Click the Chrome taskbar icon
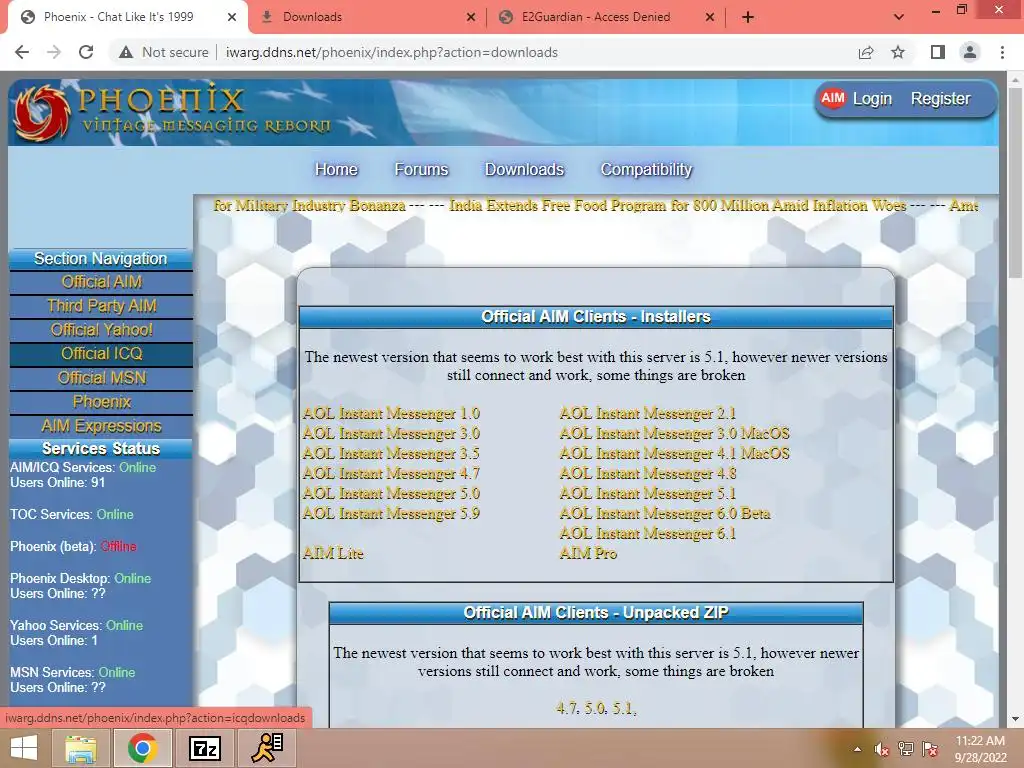This screenshot has width=1024, height=768. pos(142,748)
